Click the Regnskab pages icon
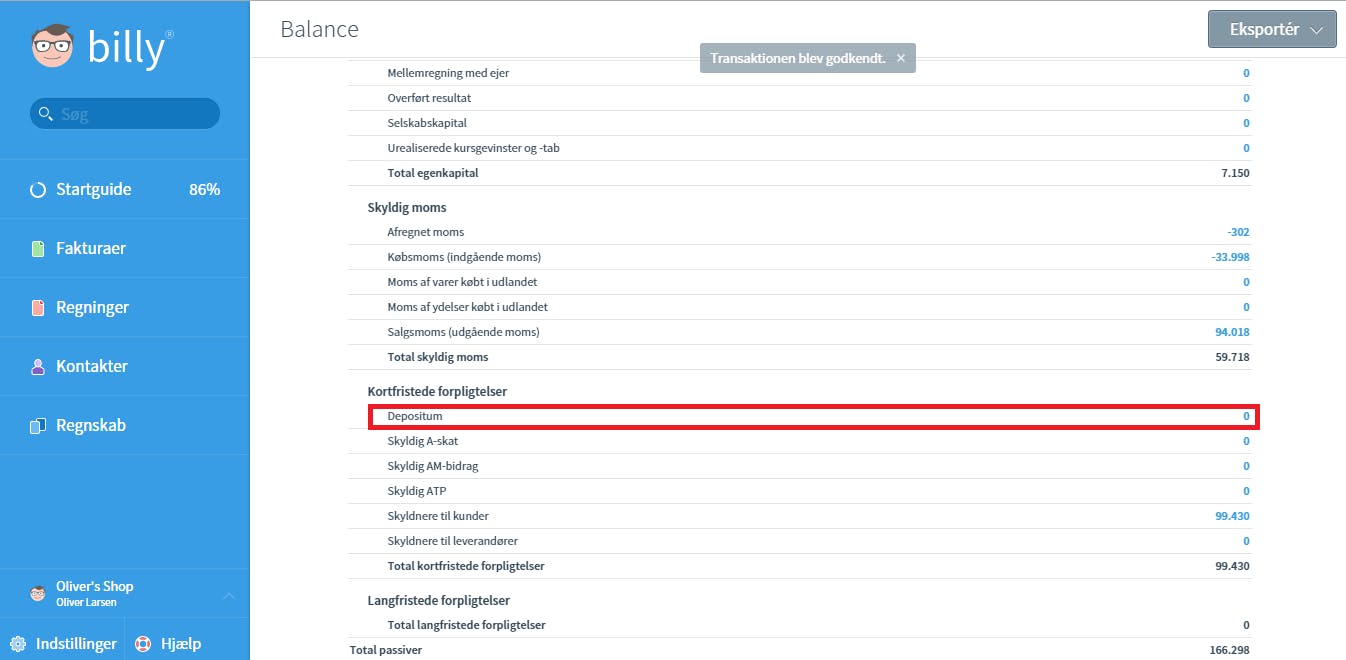The image size is (1346, 660). click(38, 425)
